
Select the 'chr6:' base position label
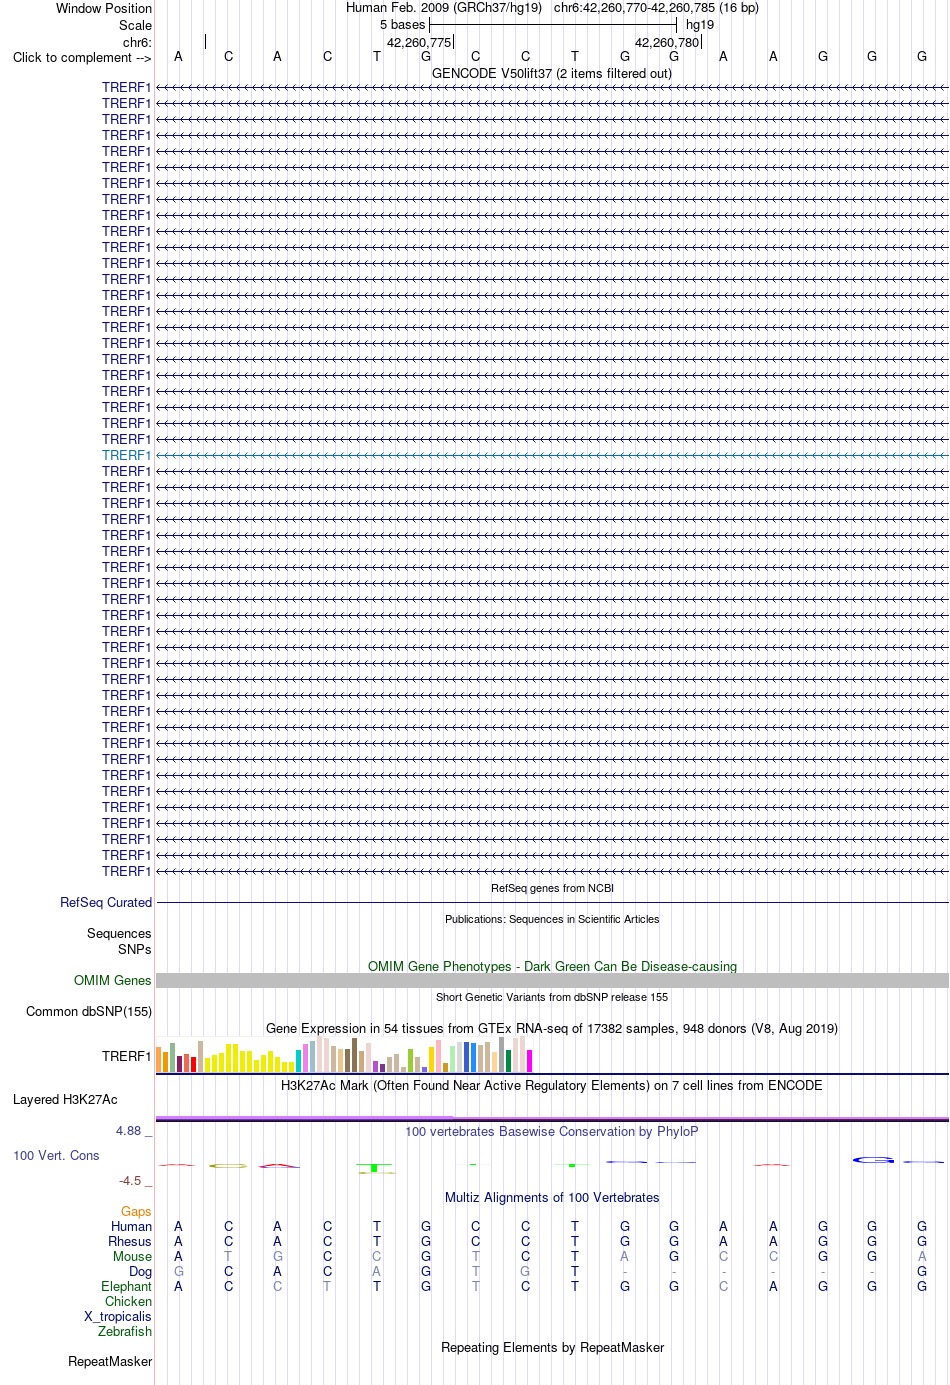click(x=137, y=42)
